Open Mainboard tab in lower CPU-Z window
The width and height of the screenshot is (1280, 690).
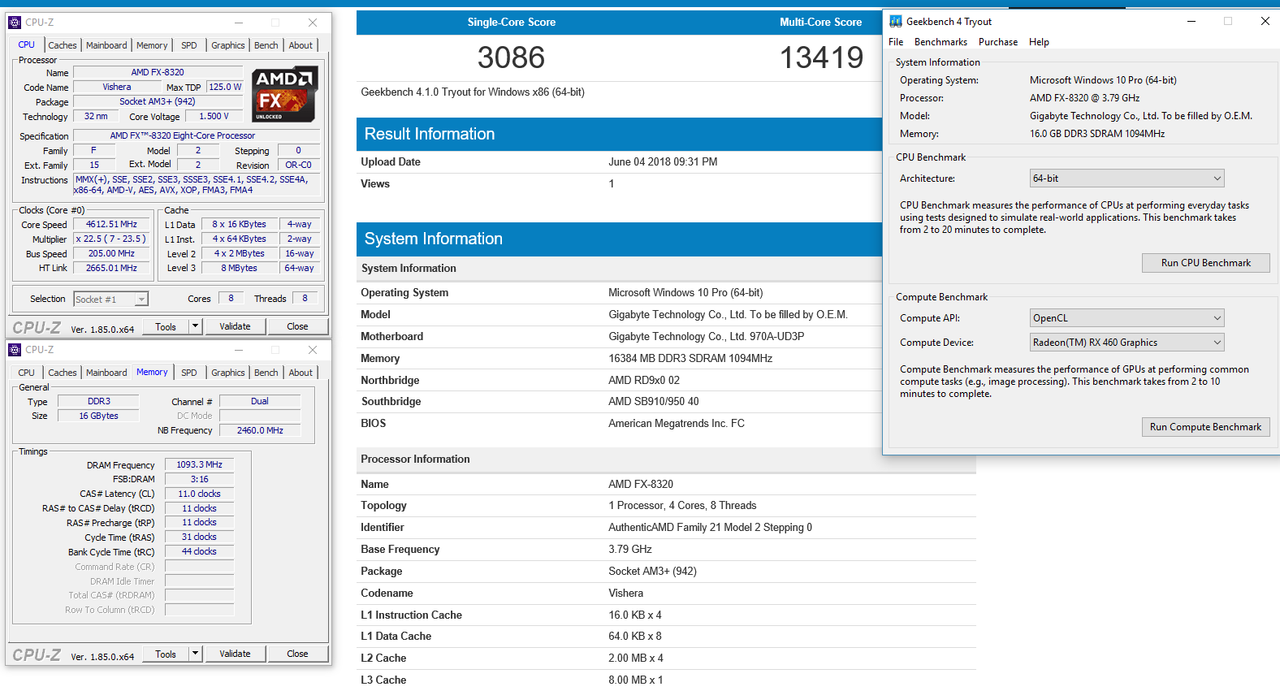106,373
